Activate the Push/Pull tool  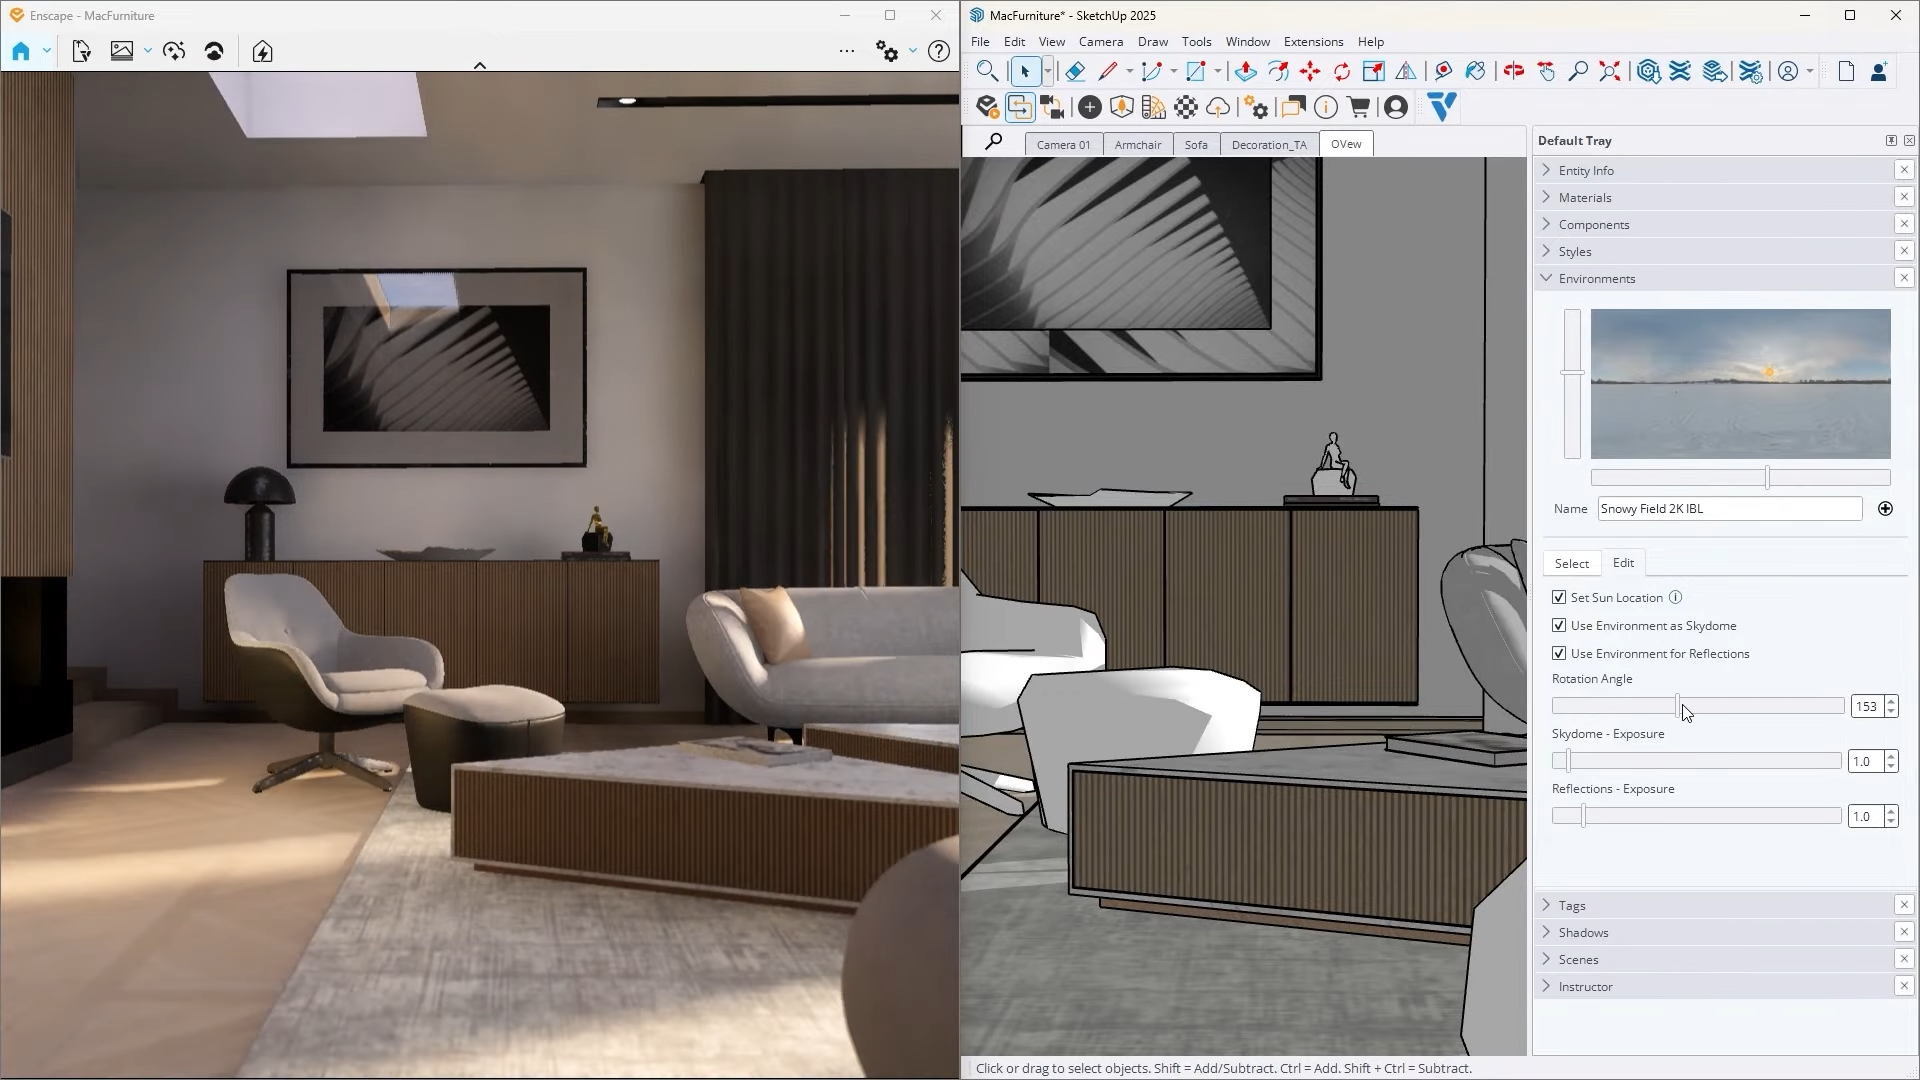click(x=1245, y=71)
